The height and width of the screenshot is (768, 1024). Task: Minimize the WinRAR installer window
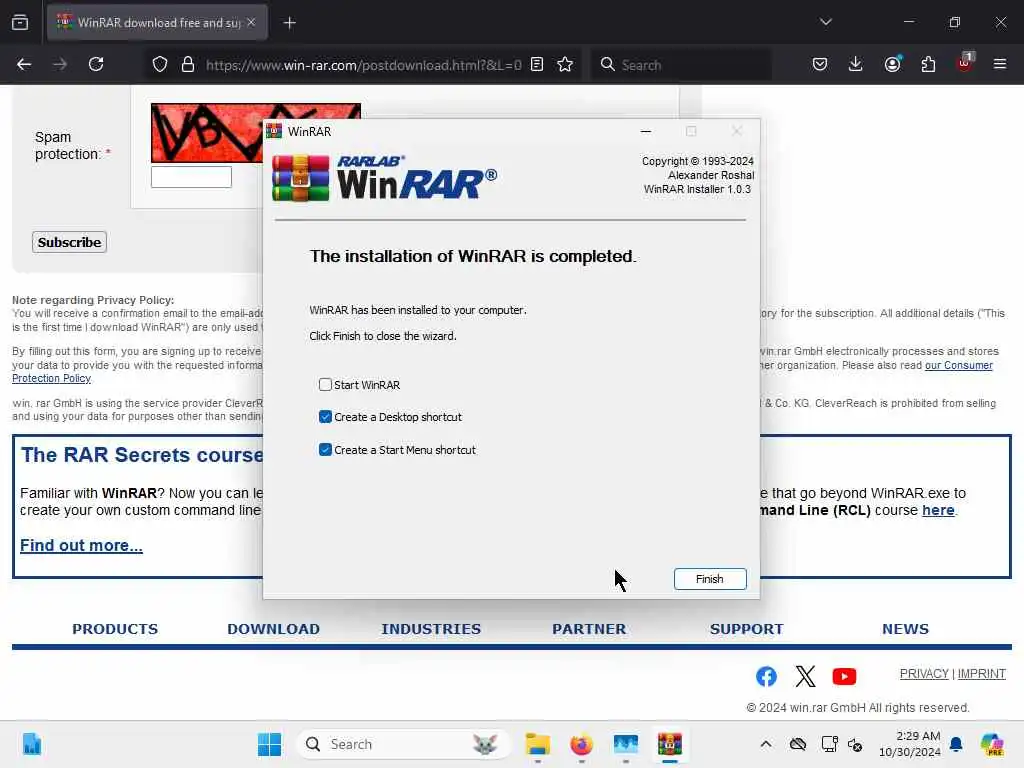coord(646,131)
